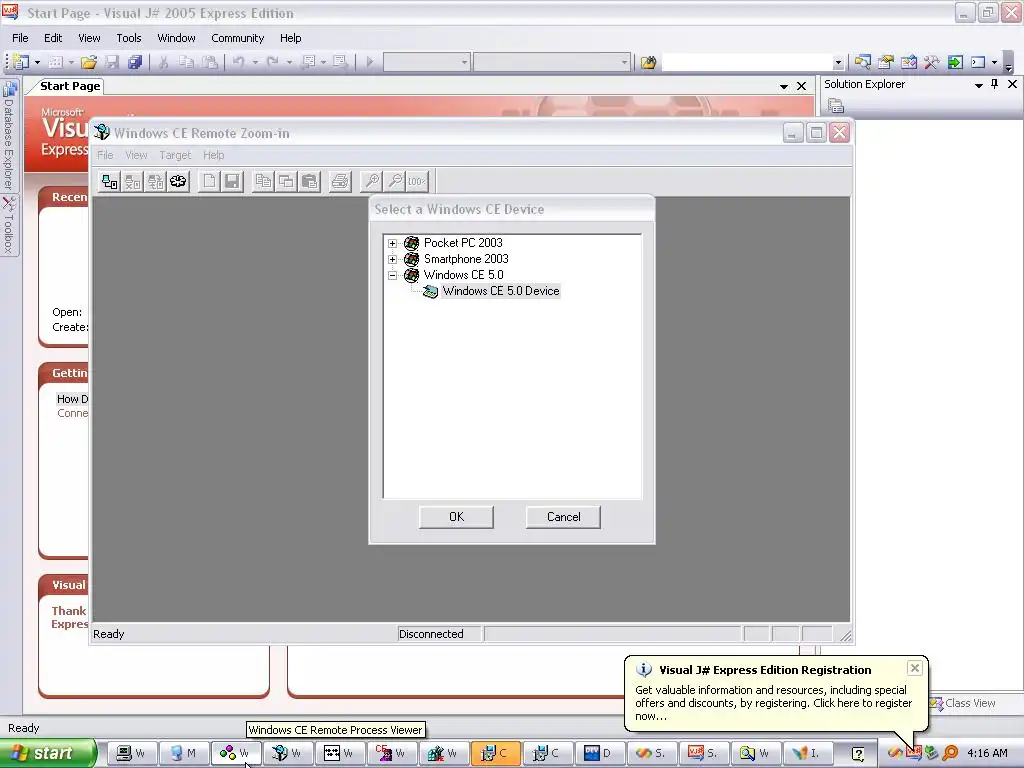Collapse the Windows CE 5.0 node

[x=392, y=275]
